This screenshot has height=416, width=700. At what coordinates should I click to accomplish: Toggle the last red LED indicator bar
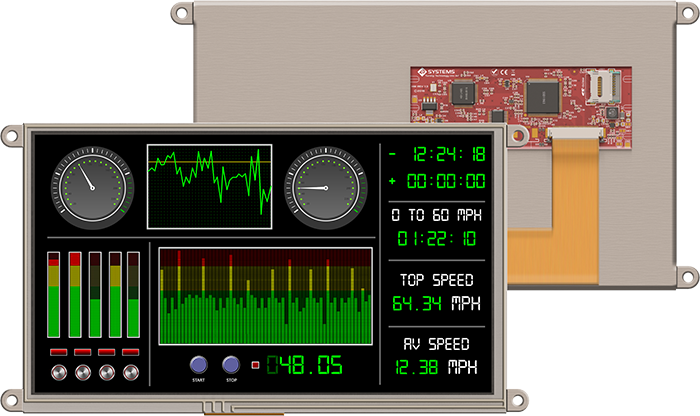[131, 352]
